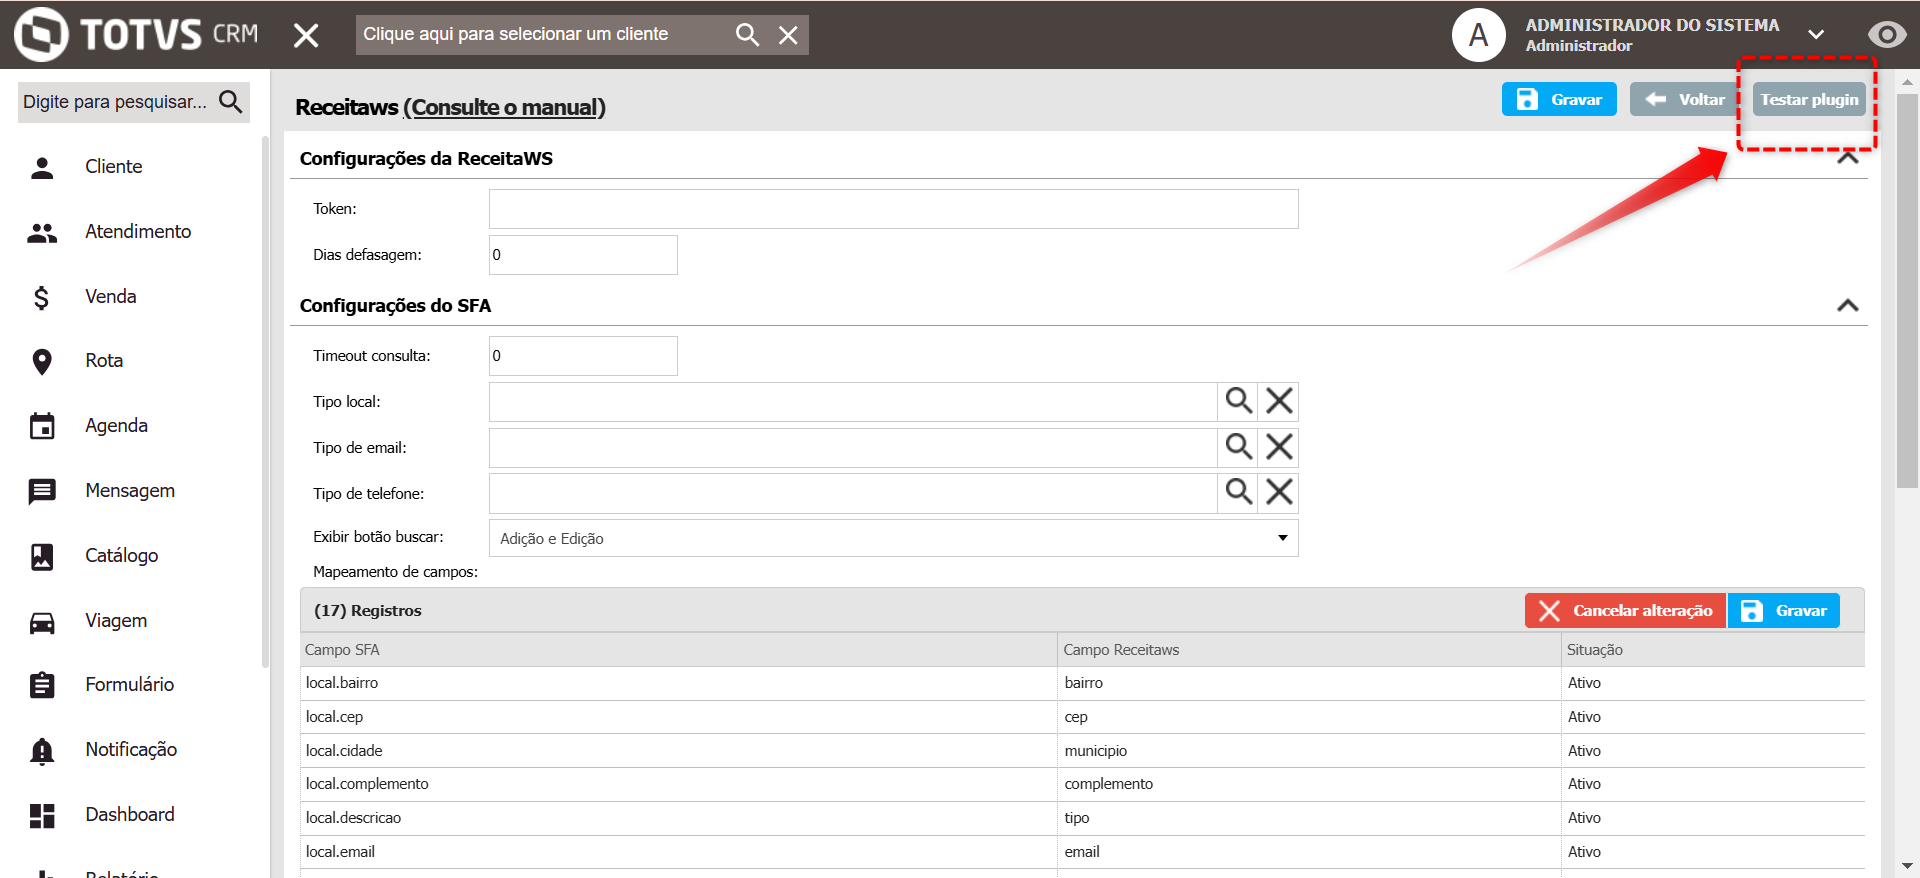Click the sidebar search magnifier icon

(x=231, y=102)
